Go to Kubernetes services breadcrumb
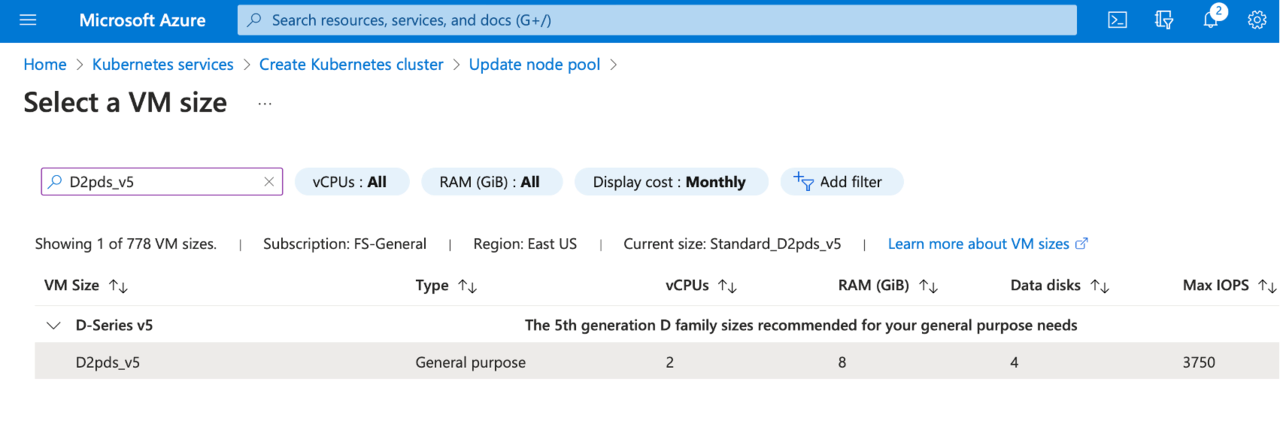This screenshot has height=430, width=1280. [x=162, y=64]
